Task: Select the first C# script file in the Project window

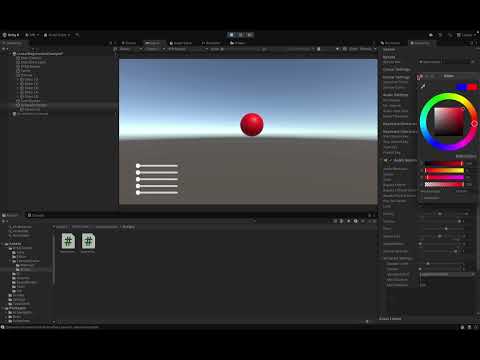Action: coord(68,243)
